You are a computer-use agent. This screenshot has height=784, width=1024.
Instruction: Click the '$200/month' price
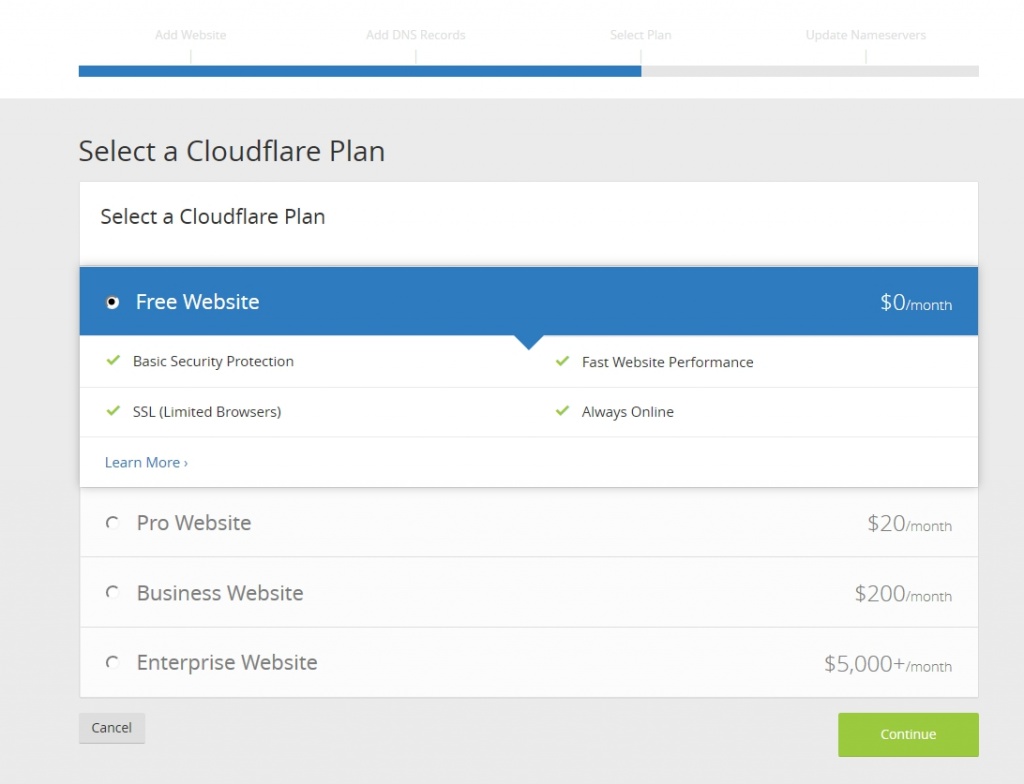tap(904, 594)
